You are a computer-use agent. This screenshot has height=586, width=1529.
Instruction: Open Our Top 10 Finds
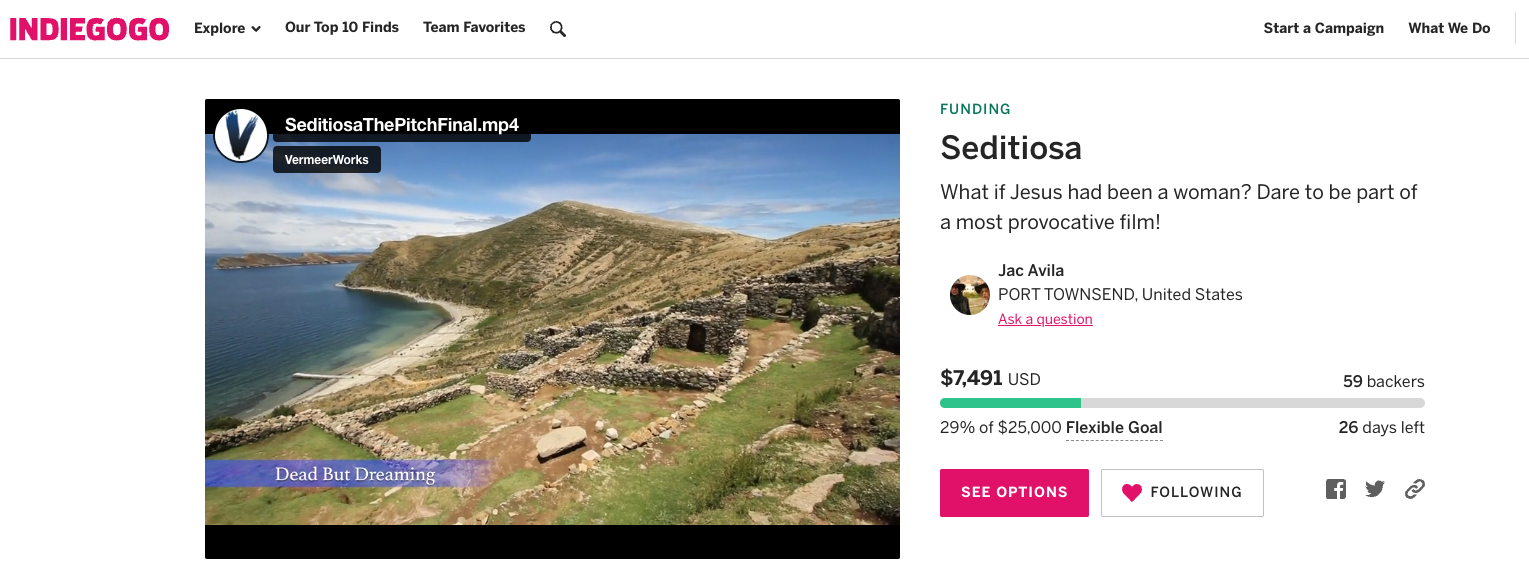click(342, 28)
